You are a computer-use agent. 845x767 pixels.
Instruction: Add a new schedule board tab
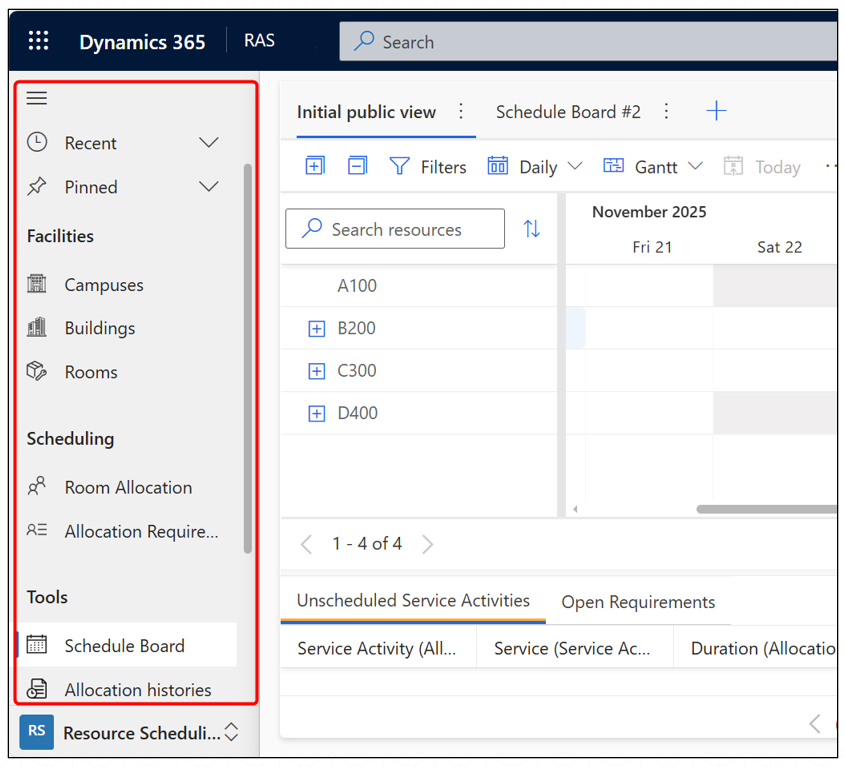716,111
